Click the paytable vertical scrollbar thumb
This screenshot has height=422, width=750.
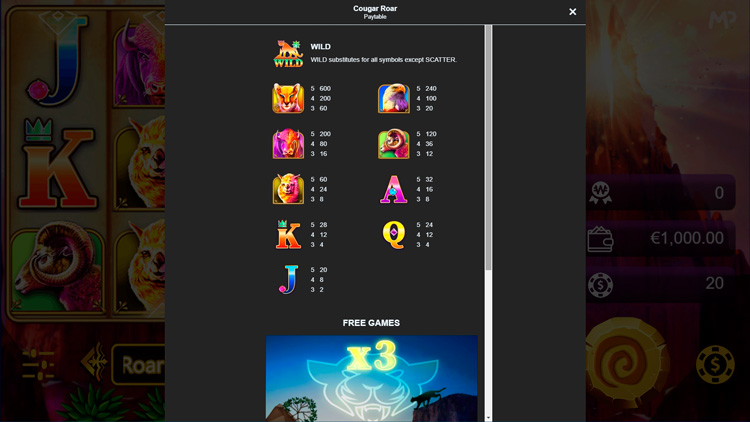[488, 147]
